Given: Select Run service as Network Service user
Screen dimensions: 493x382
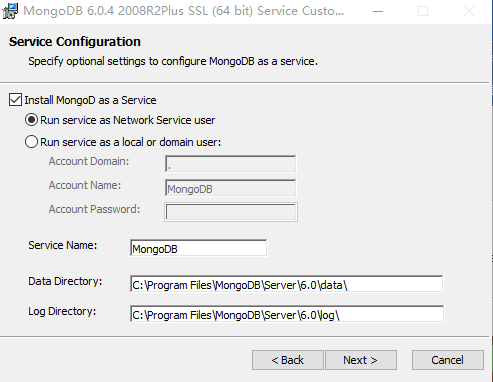Looking at the screenshot, I should pyautogui.click(x=31, y=120).
